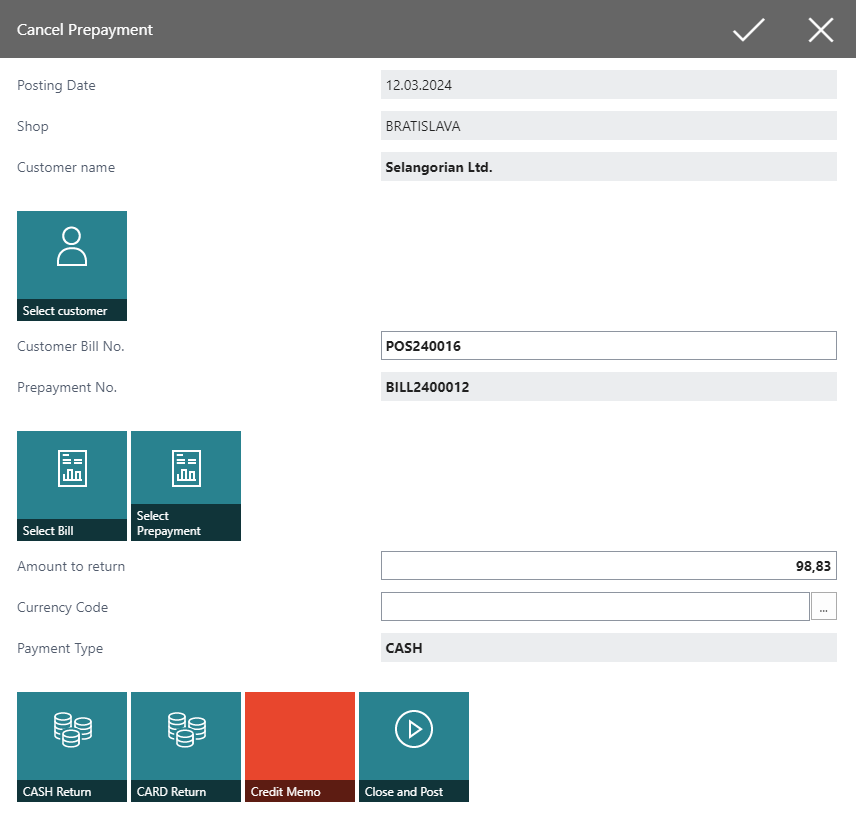Screen dimensions: 856x828
Task: Click the Cancel Prepayment title text
Action: pos(85,29)
